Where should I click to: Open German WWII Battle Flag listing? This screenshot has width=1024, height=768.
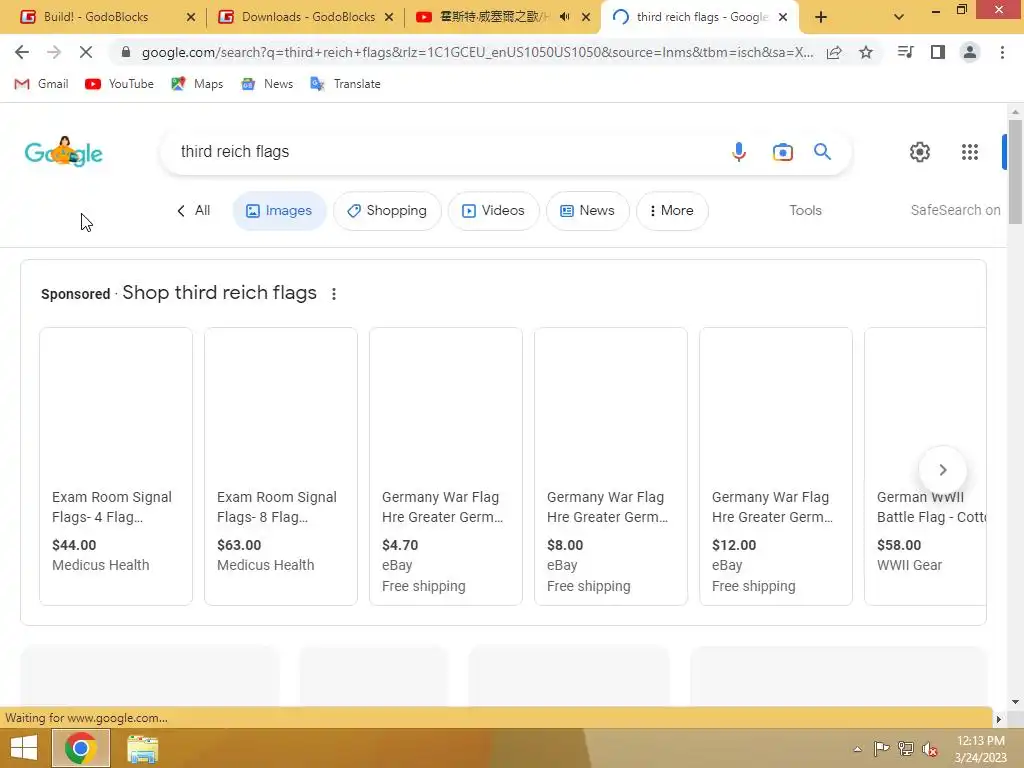(925, 466)
